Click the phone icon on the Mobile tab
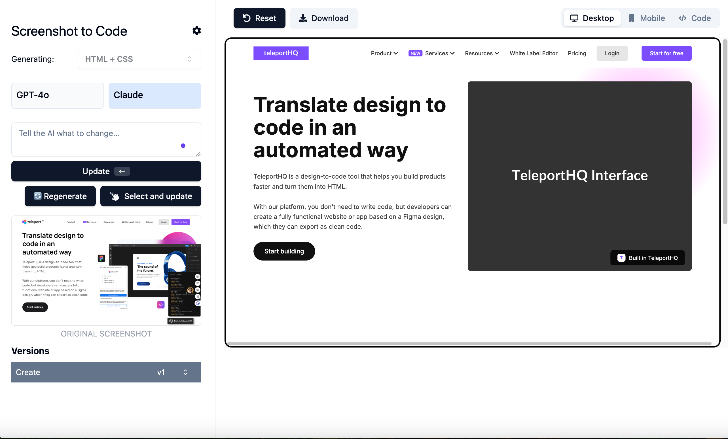Screen dimensions: 728x439 (x=631, y=18)
